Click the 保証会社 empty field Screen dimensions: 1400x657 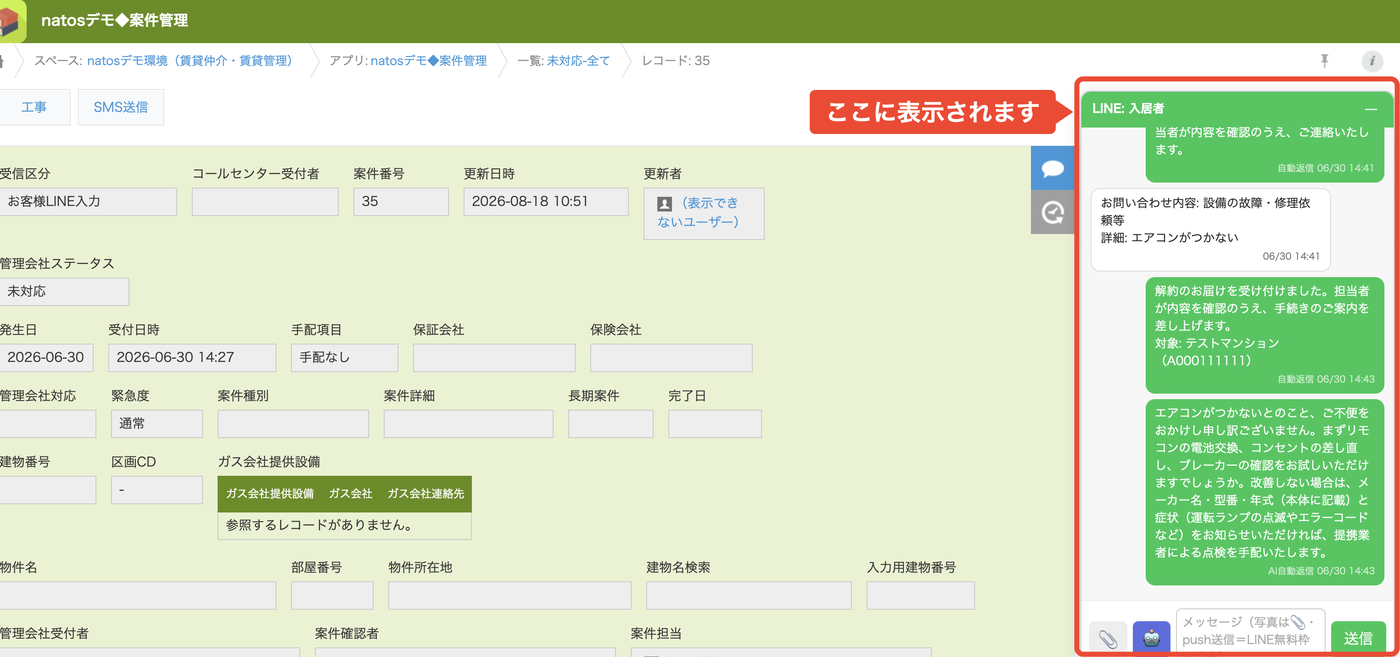tap(494, 357)
